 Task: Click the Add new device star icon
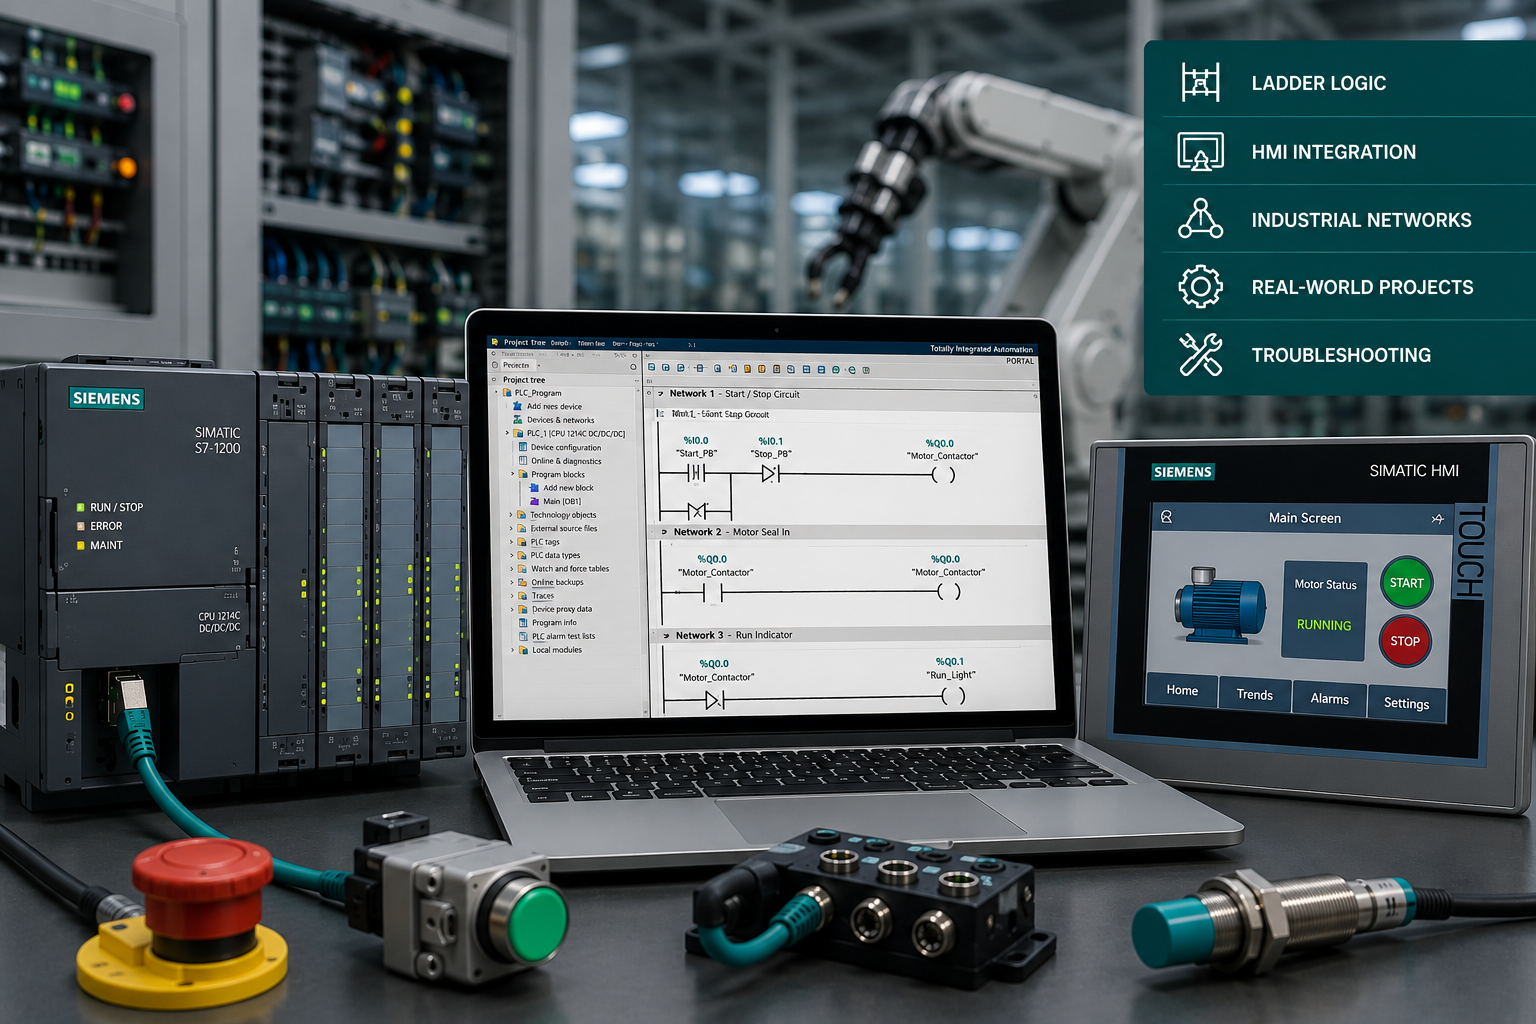pos(518,406)
